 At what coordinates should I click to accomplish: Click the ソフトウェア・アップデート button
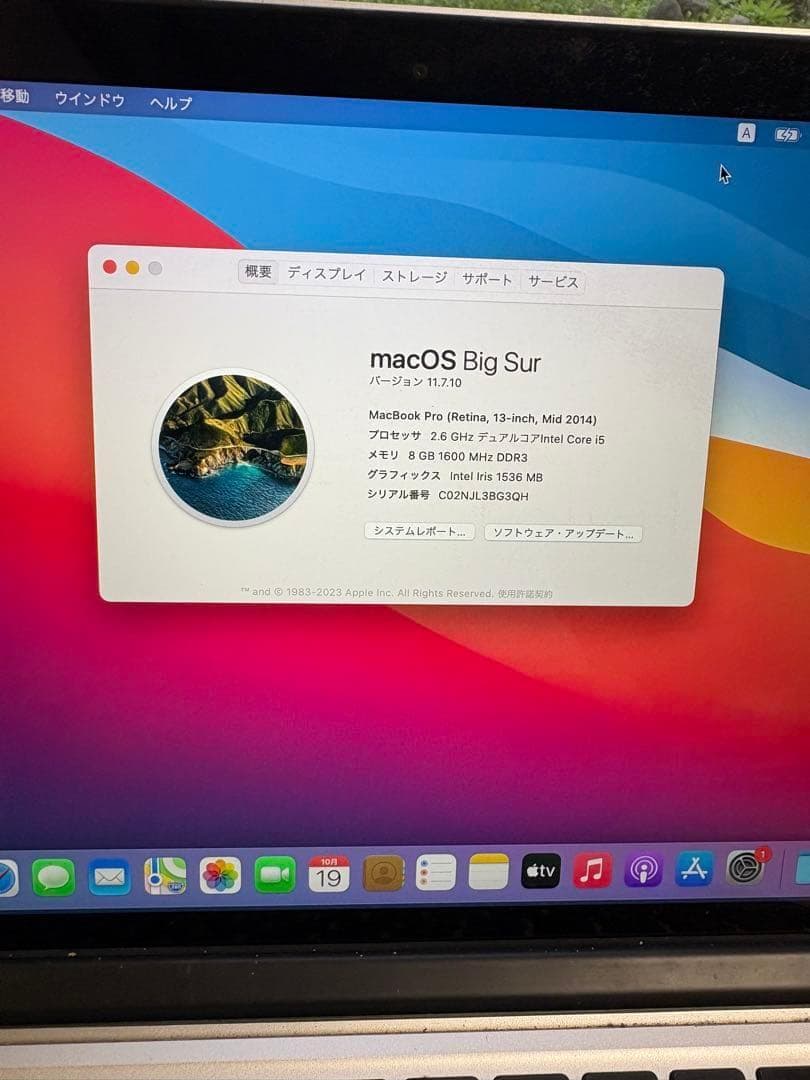563,534
